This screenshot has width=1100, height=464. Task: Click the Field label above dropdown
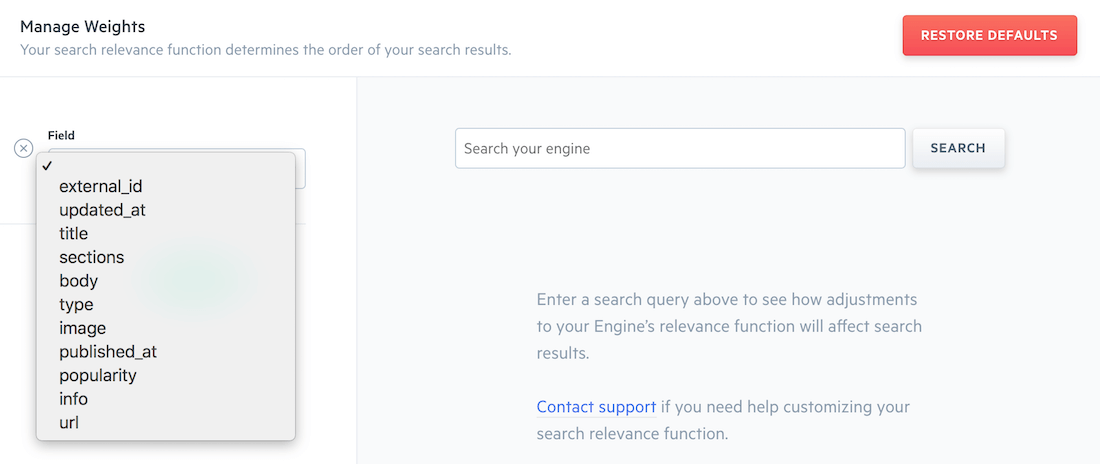point(61,135)
